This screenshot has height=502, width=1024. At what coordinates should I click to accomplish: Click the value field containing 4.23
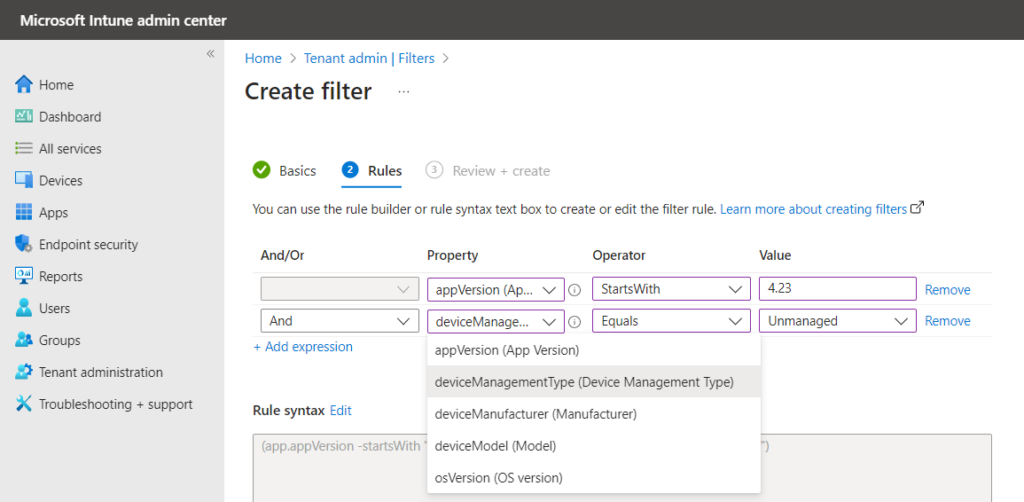(x=838, y=289)
